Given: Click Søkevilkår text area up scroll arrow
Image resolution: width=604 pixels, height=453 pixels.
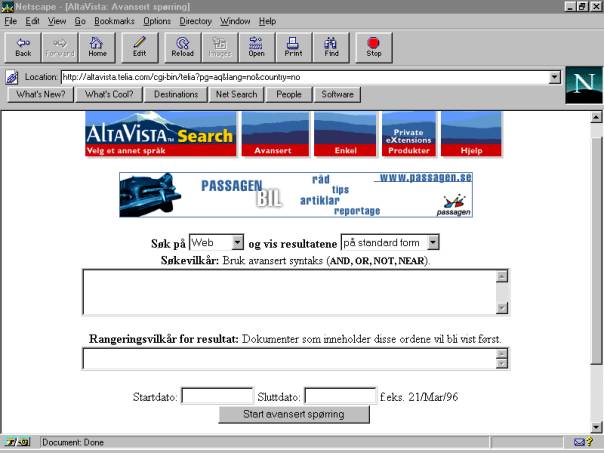Looking at the screenshot, I should [x=502, y=277].
